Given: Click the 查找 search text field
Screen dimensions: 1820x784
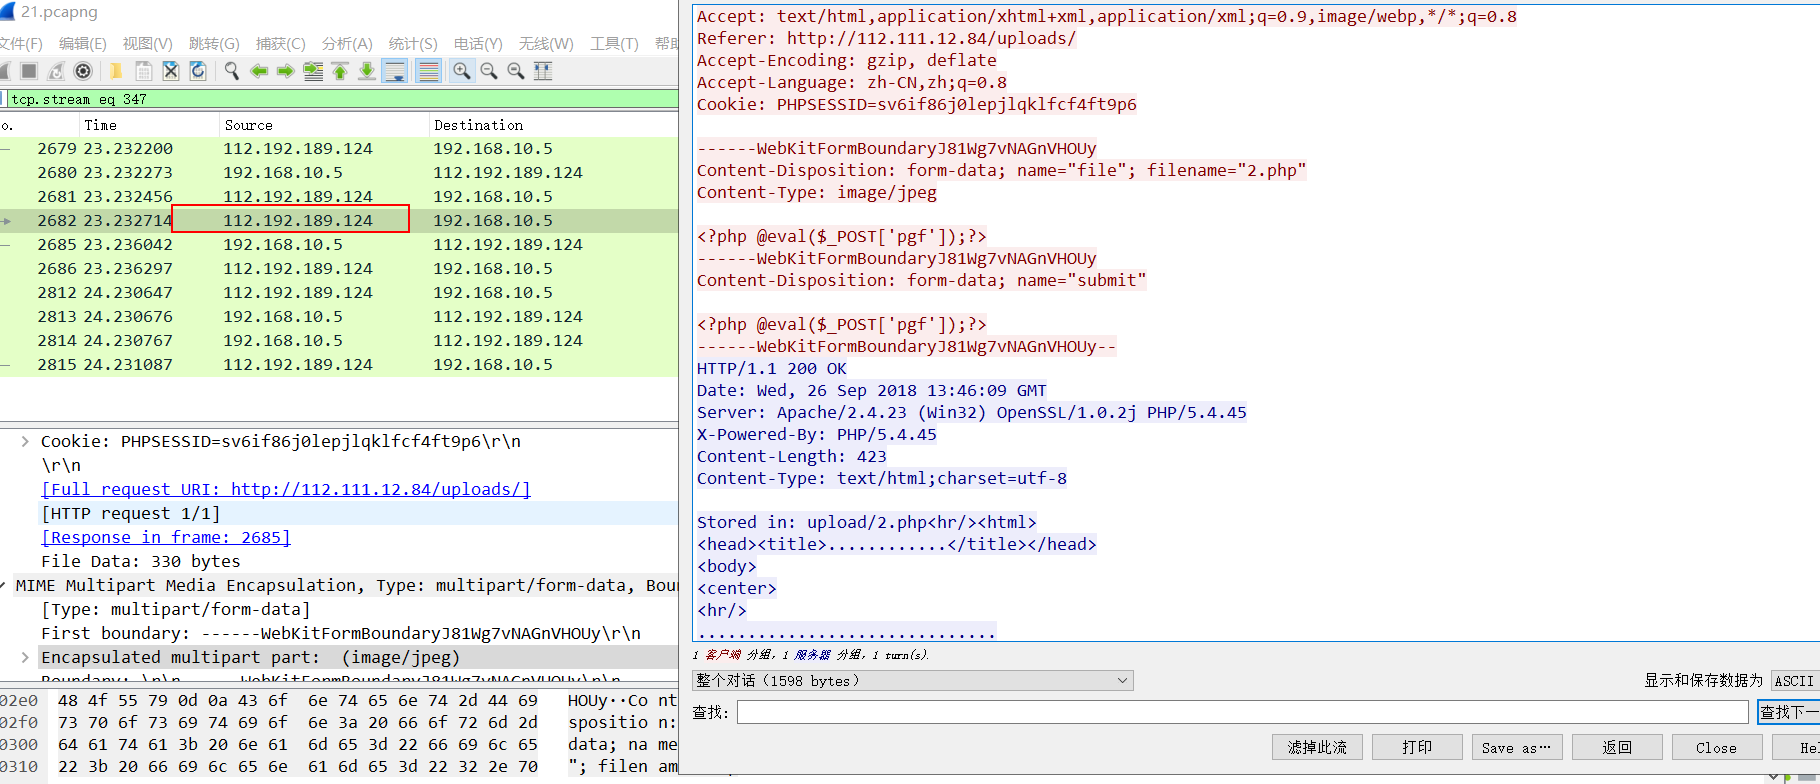Looking at the screenshot, I should pyautogui.click(x=1242, y=712).
